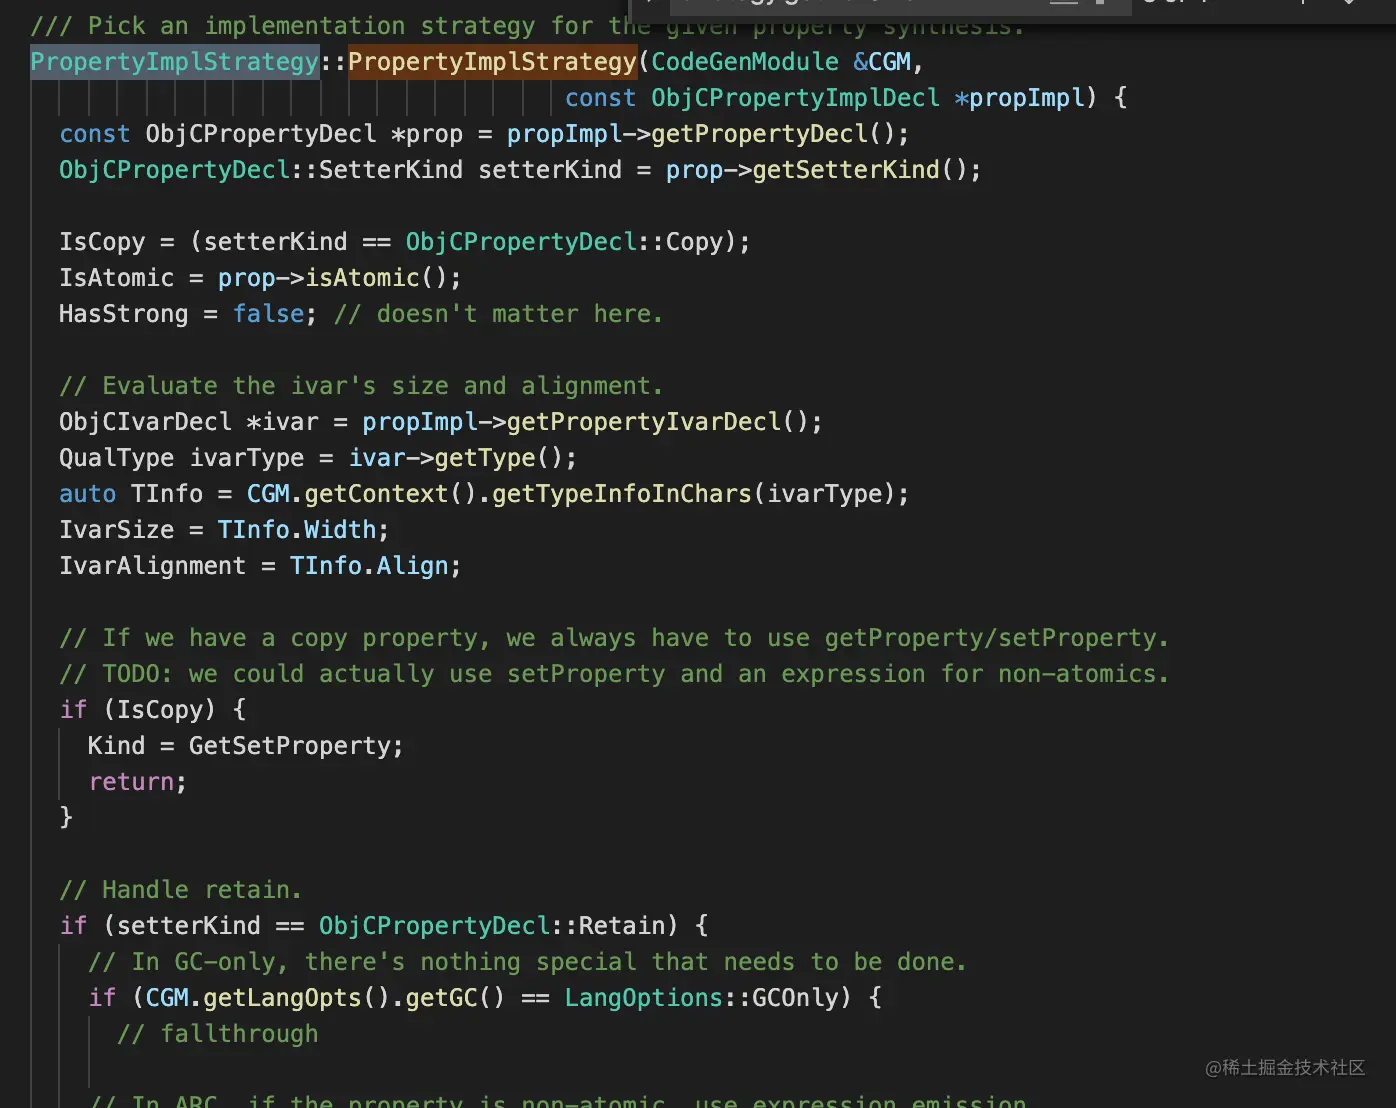Click the comment "// doesn't matter here."
This screenshot has height=1108, width=1396.
[498, 314]
